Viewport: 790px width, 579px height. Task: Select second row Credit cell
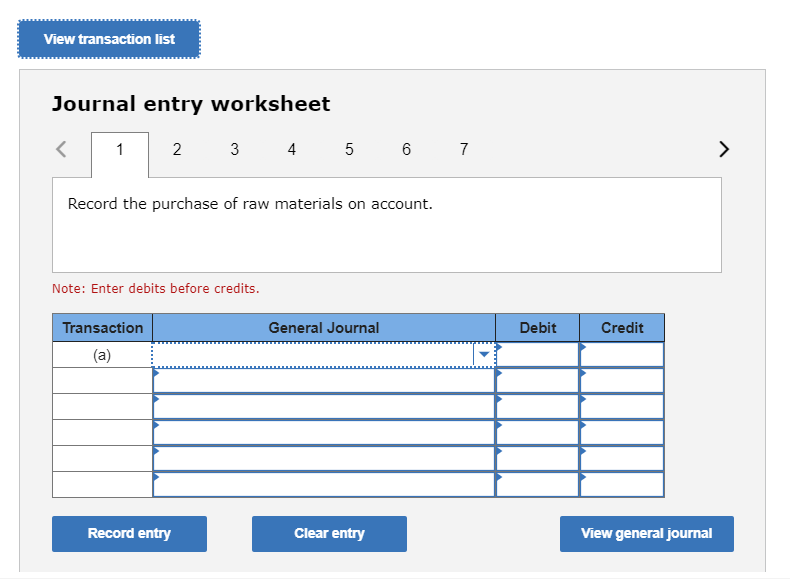click(x=622, y=381)
